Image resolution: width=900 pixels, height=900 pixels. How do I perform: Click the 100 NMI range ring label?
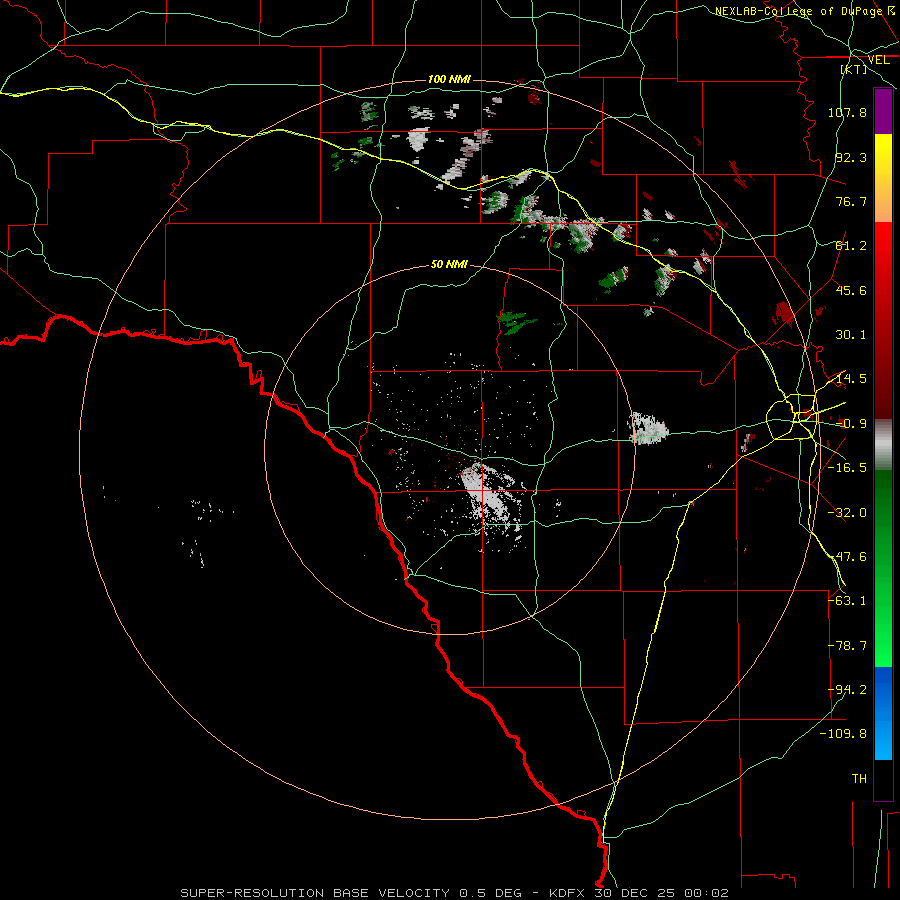(449, 79)
